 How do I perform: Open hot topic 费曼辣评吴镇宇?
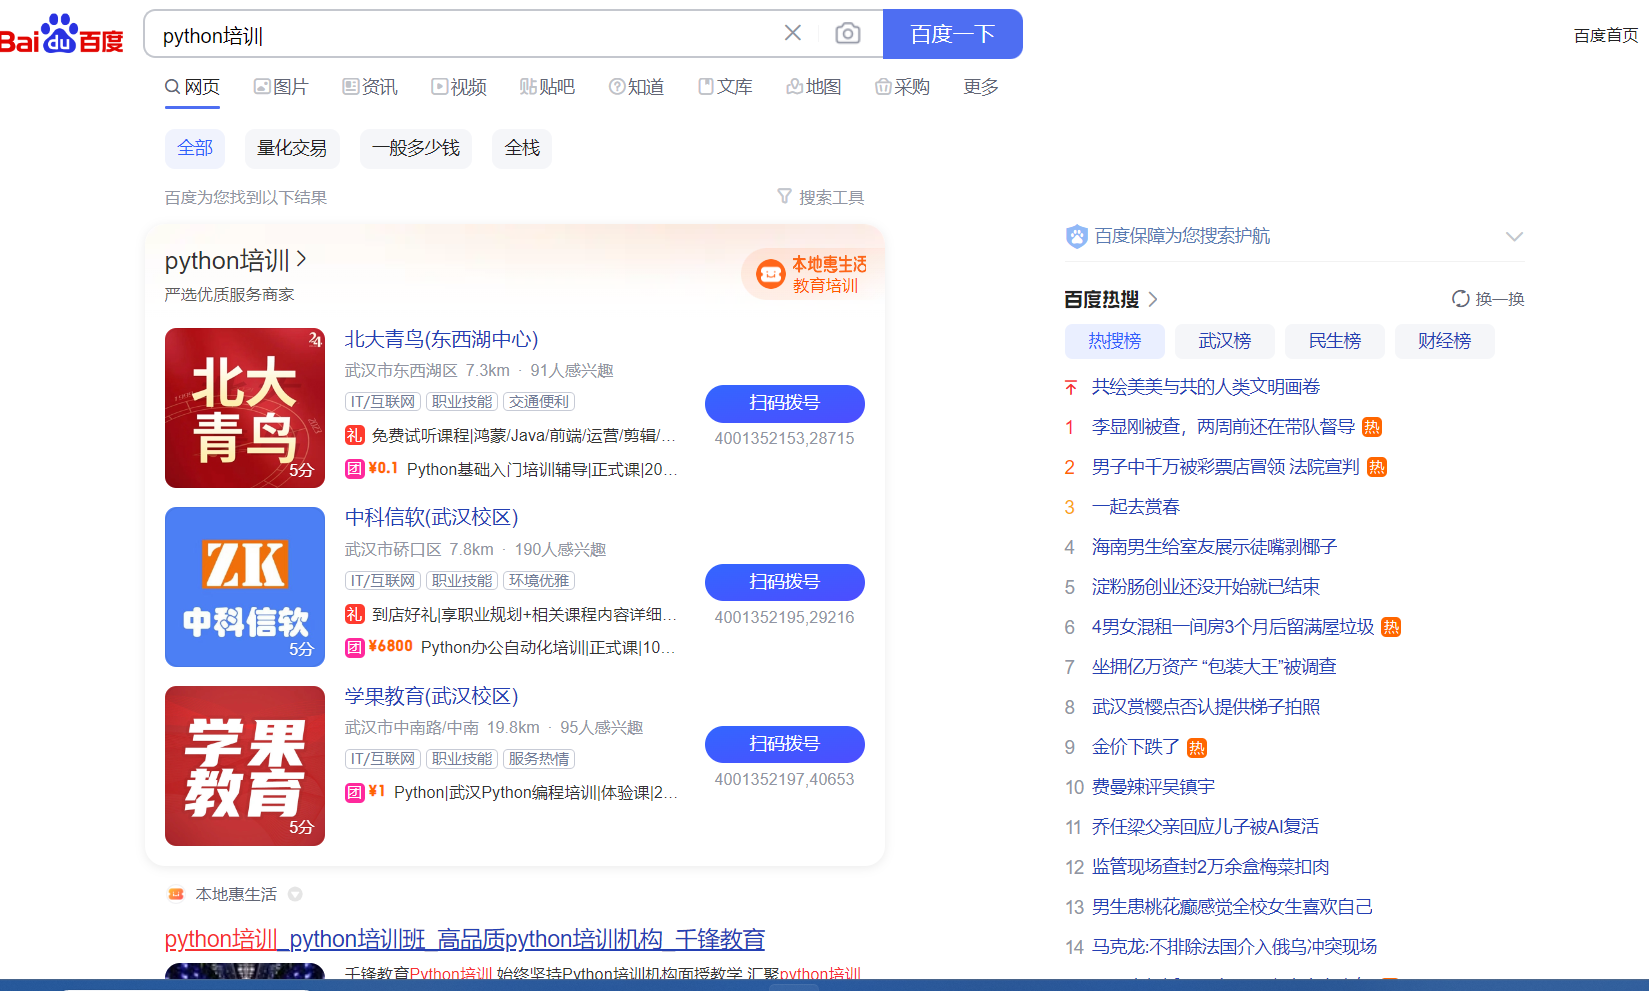click(1154, 787)
